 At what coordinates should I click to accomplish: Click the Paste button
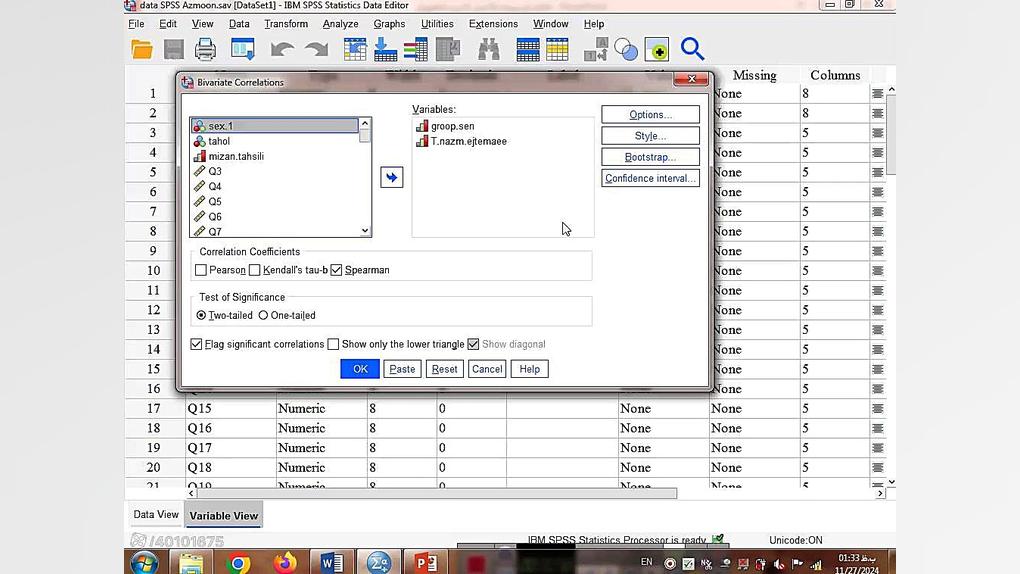(x=402, y=369)
